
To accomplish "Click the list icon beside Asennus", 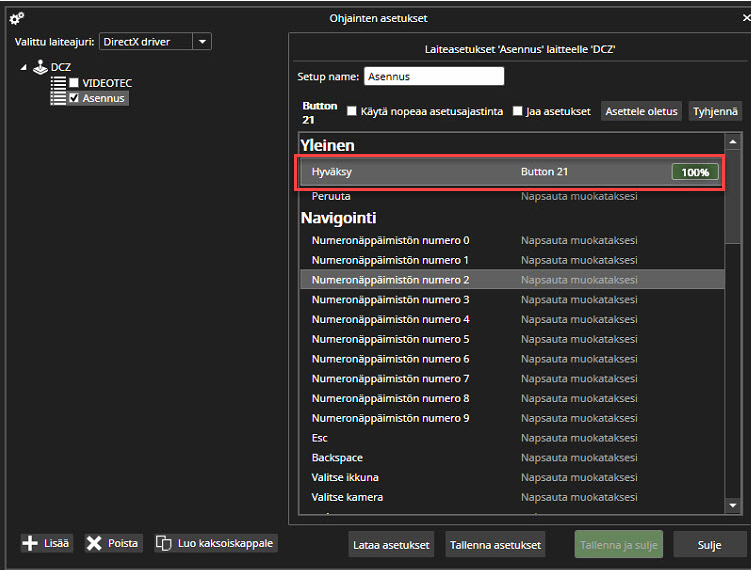I will point(58,98).
